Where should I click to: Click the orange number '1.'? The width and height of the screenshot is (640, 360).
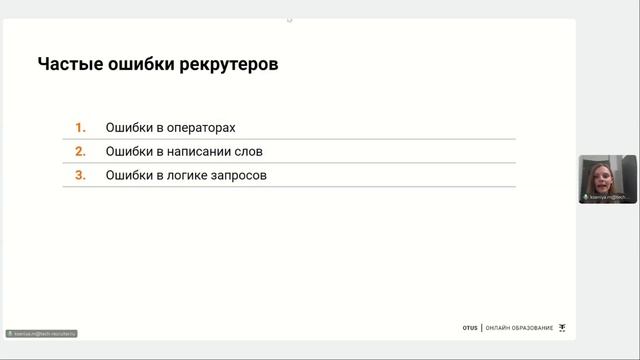click(80, 128)
